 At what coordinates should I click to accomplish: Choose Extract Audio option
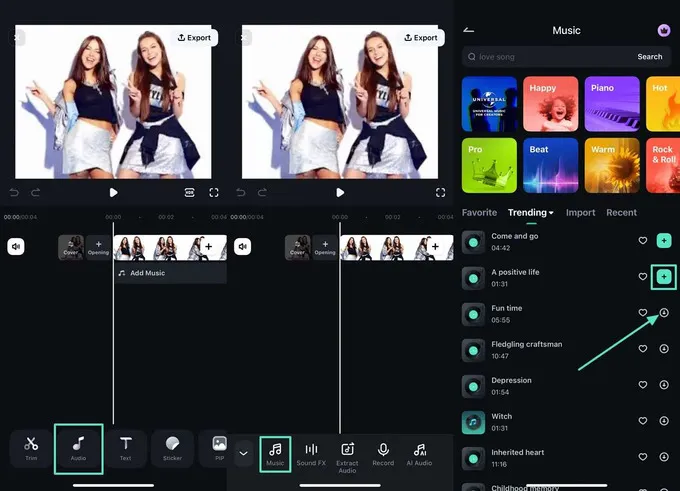[x=347, y=458]
